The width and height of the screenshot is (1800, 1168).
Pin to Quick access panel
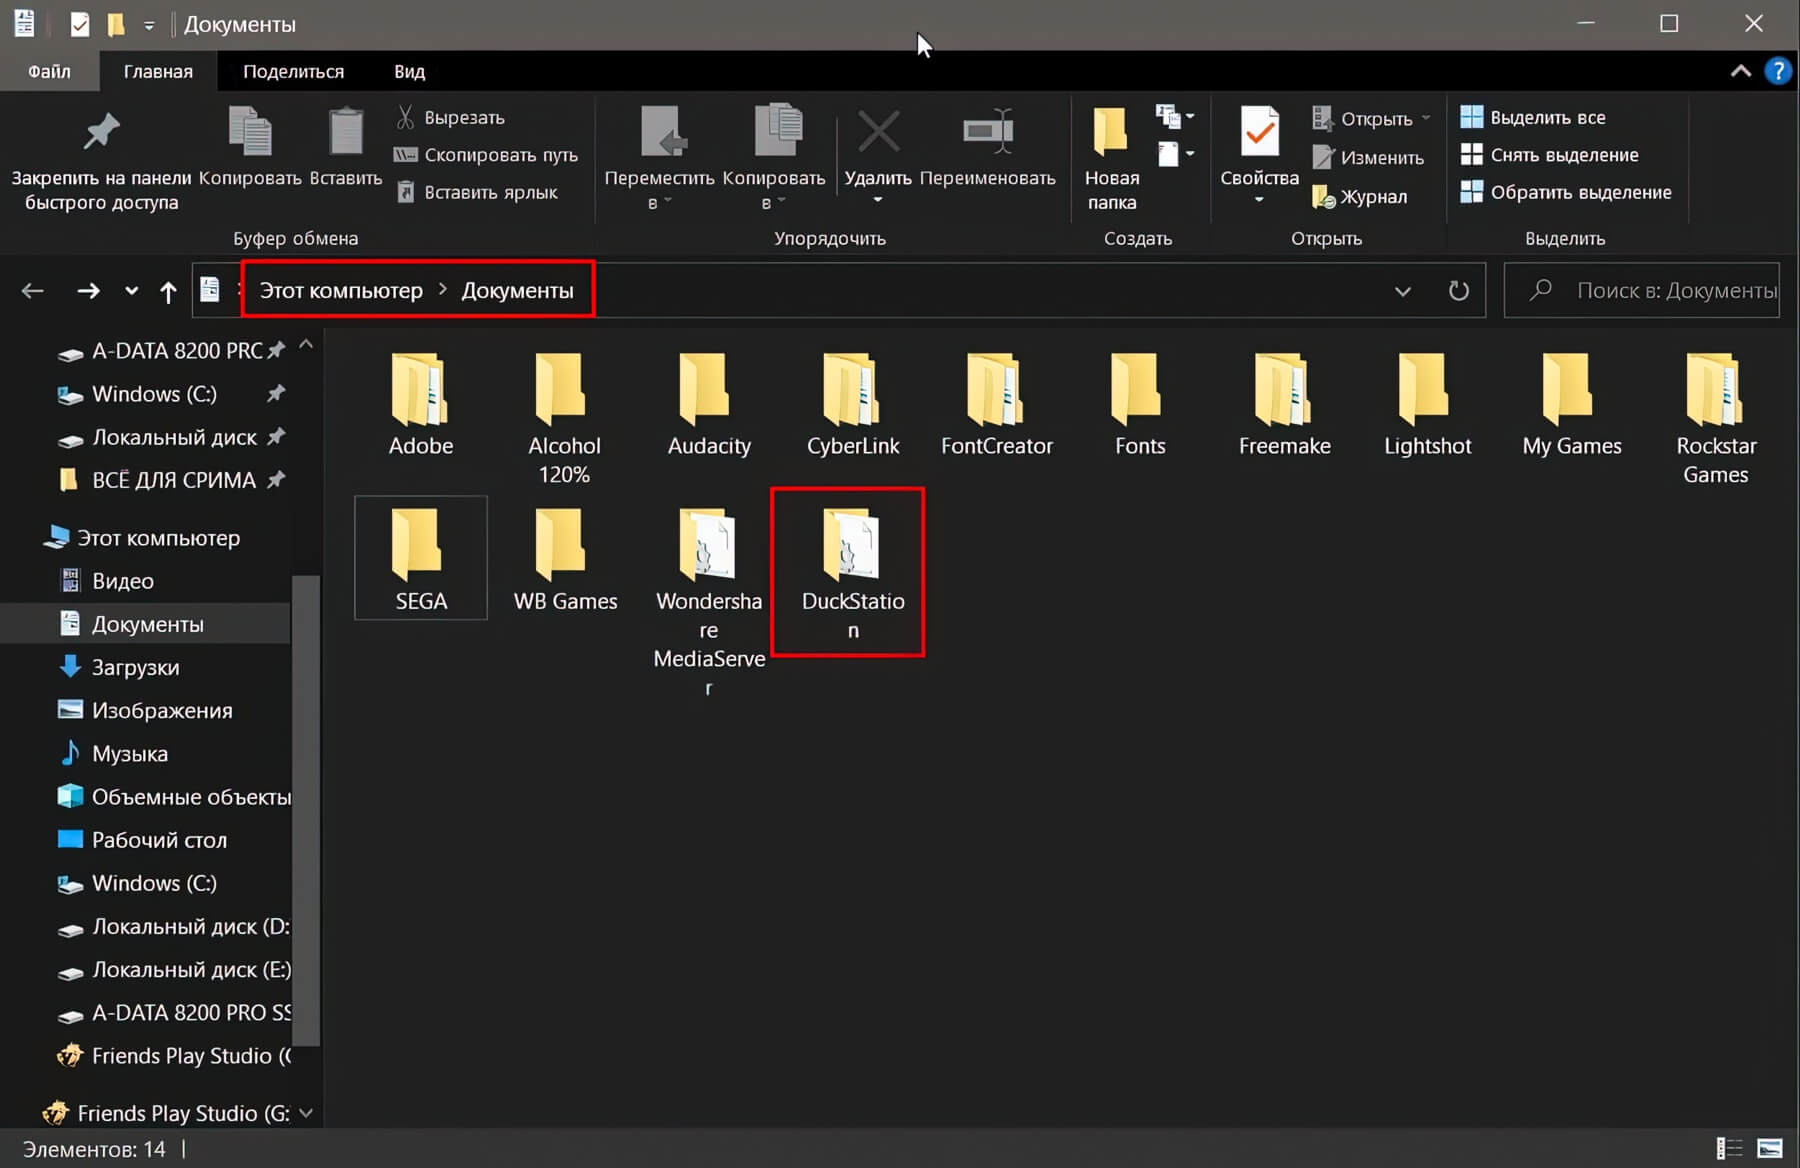pyautogui.click(x=101, y=160)
